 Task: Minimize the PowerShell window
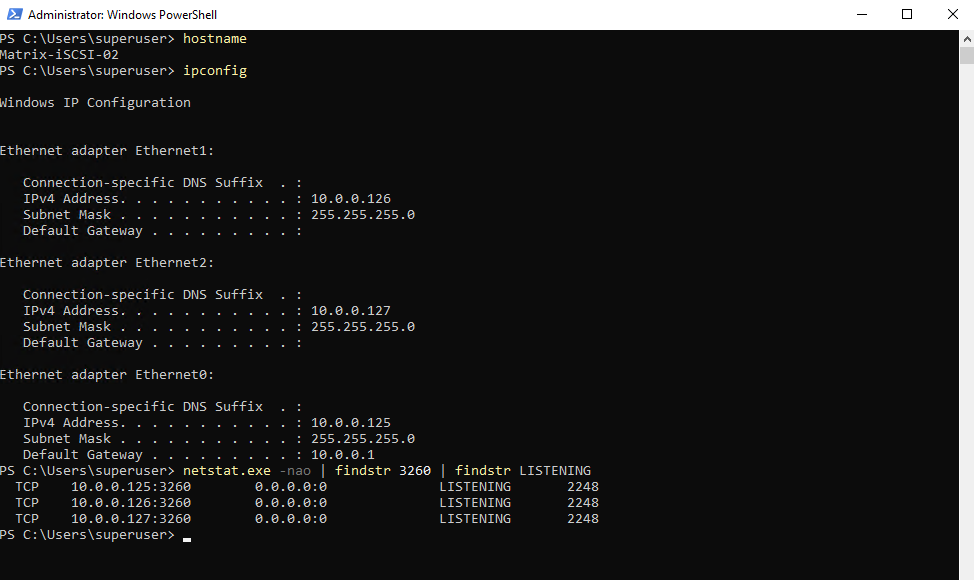(861, 15)
